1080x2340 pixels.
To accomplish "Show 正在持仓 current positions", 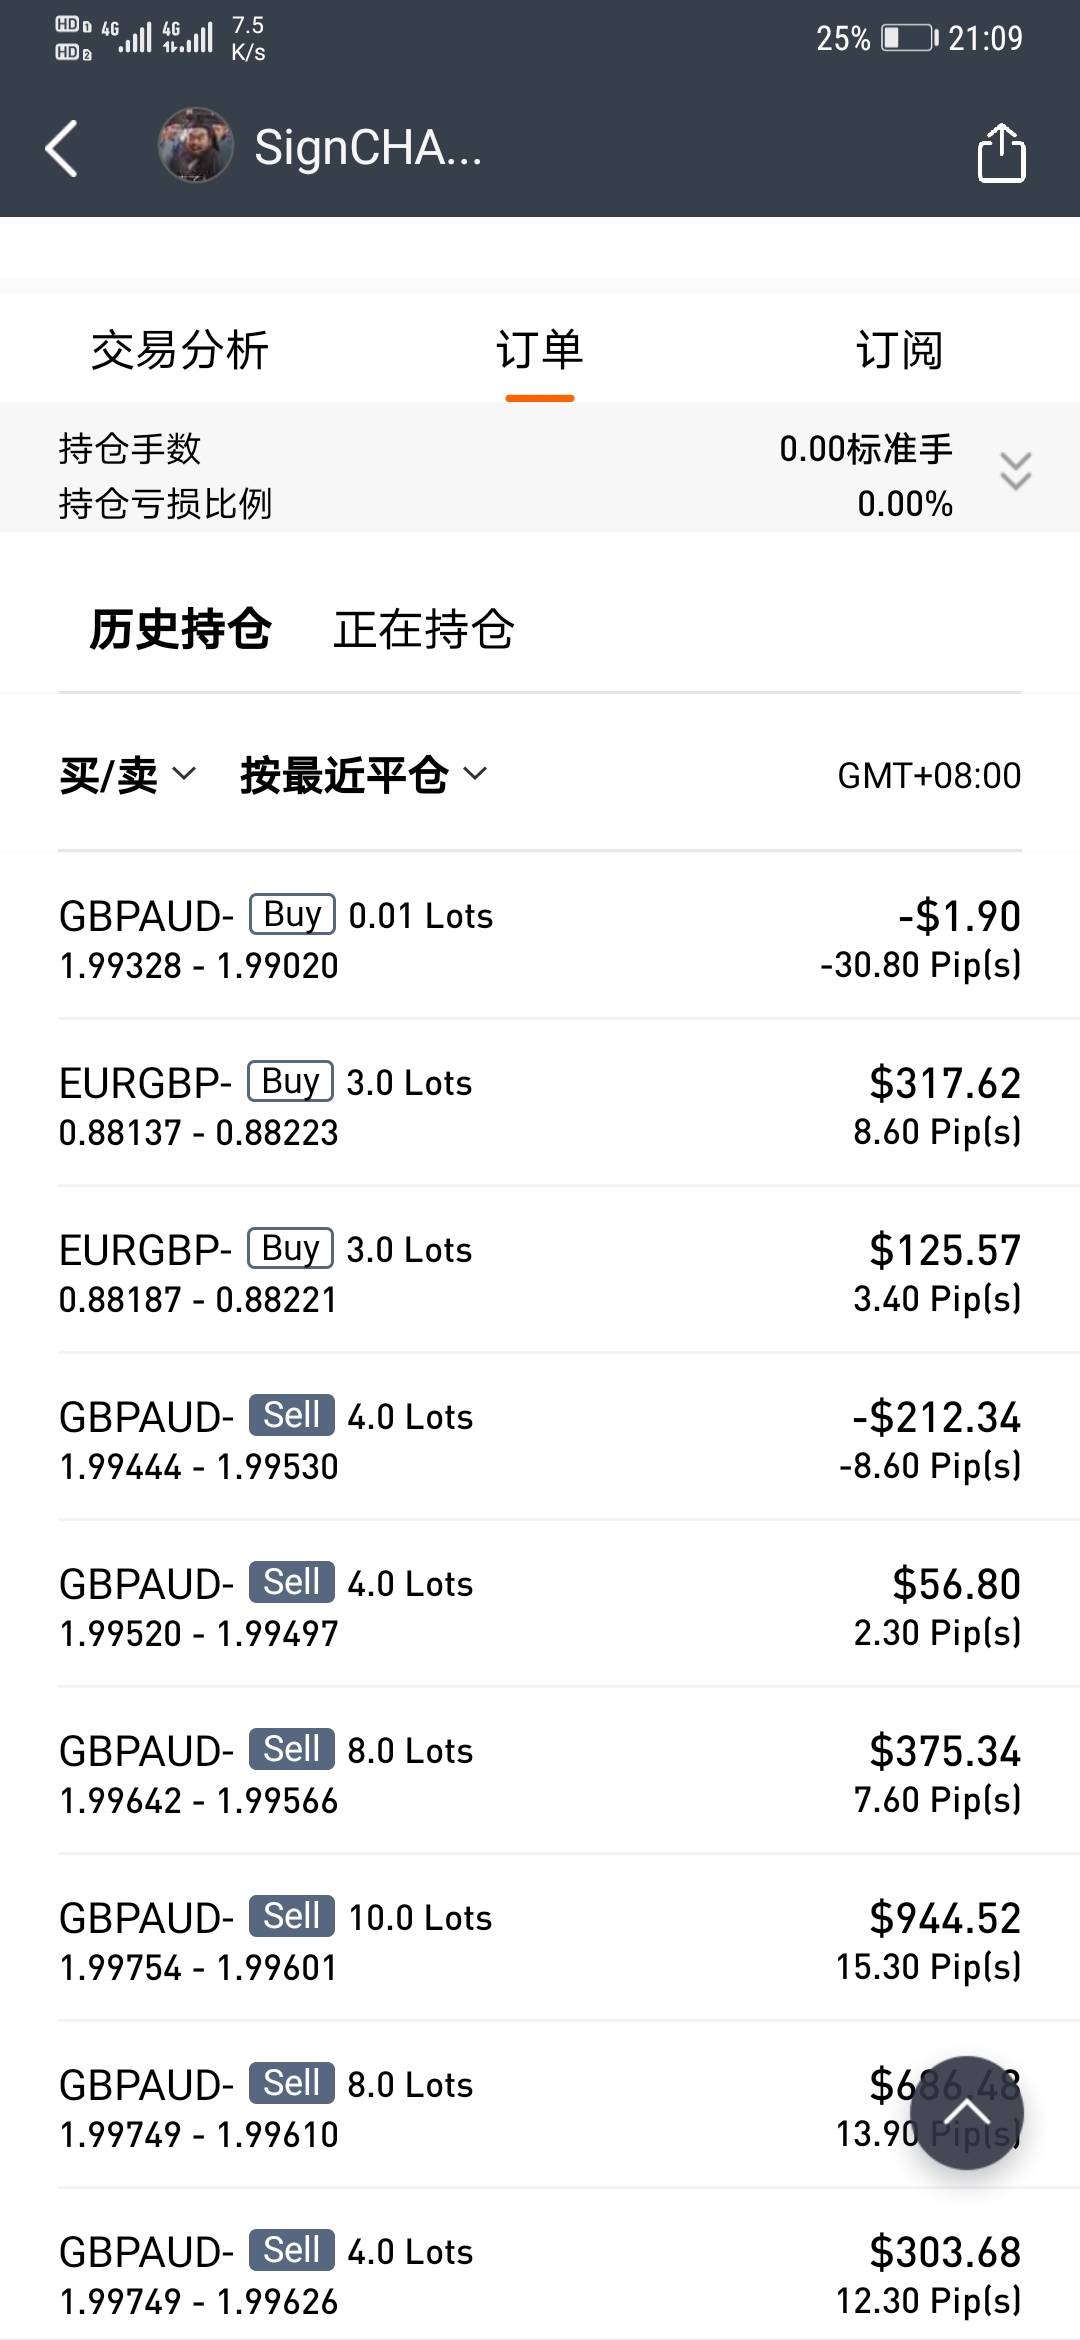I will point(423,630).
